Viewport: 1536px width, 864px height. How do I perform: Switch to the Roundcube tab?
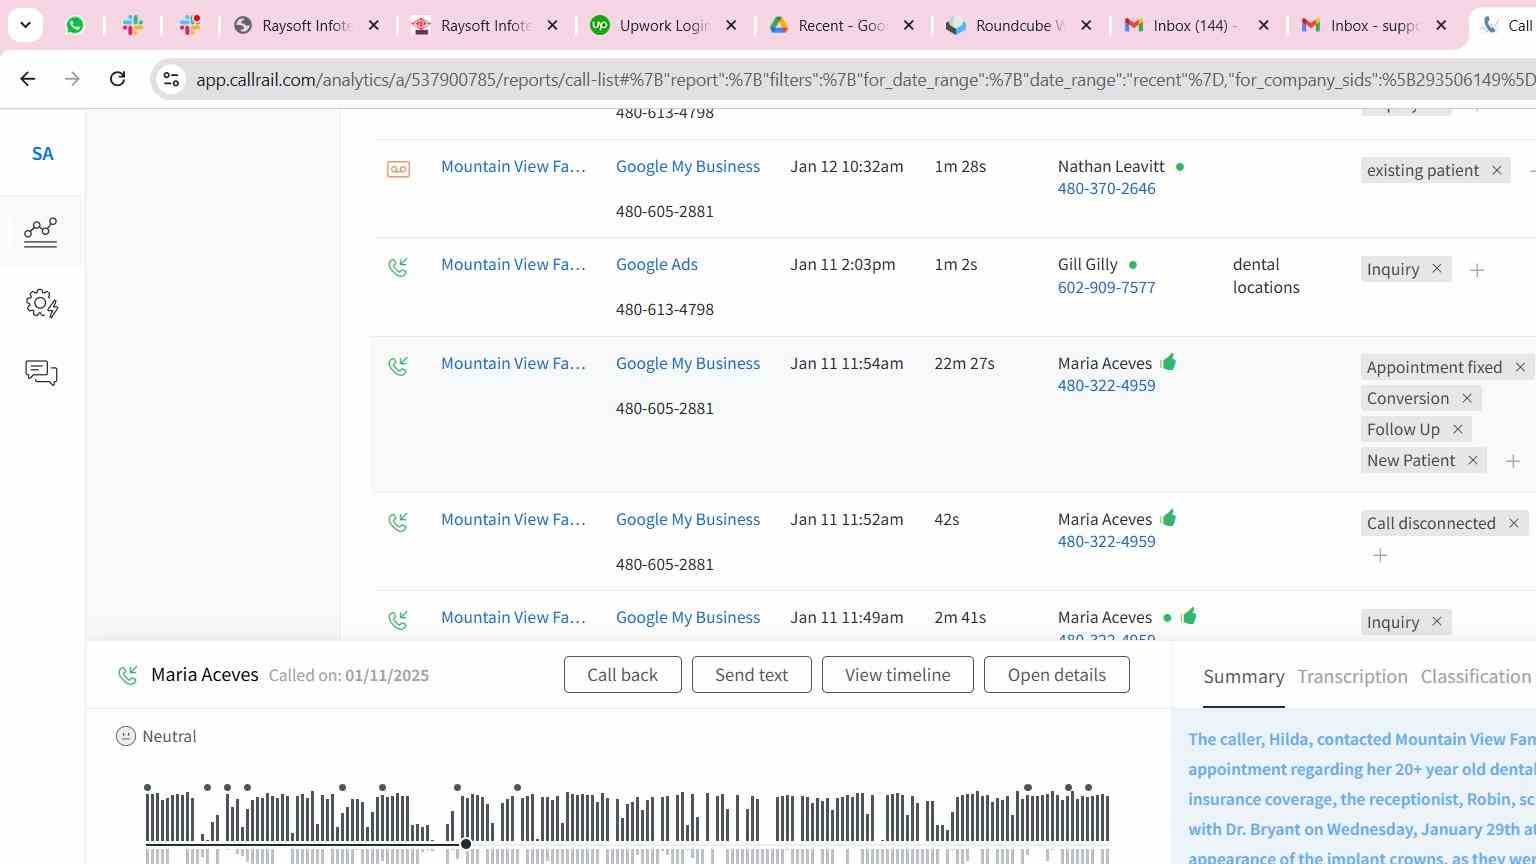[1018, 25]
